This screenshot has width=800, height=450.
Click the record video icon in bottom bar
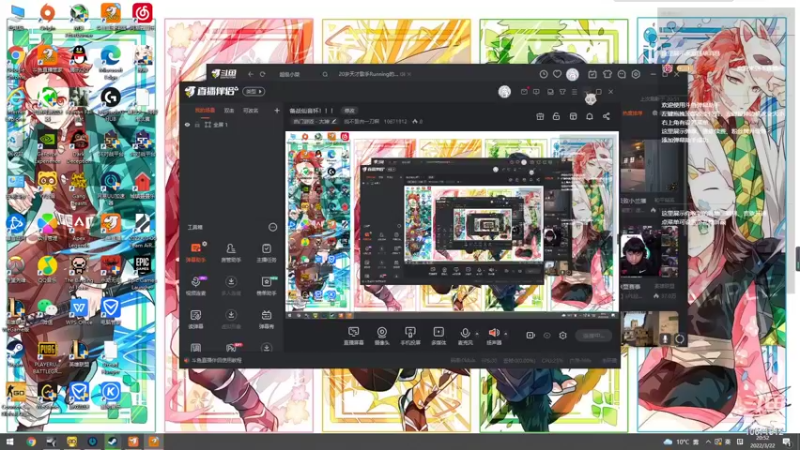pos(530,335)
